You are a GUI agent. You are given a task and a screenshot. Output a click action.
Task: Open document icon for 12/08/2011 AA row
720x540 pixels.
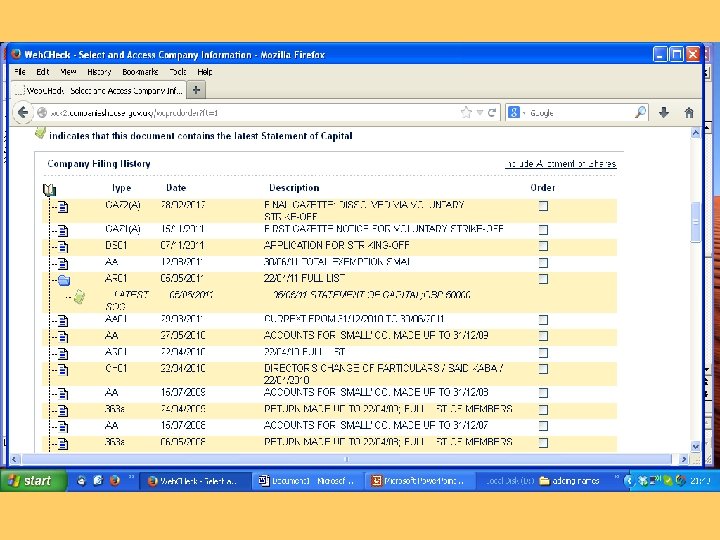click(x=63, y=264)
